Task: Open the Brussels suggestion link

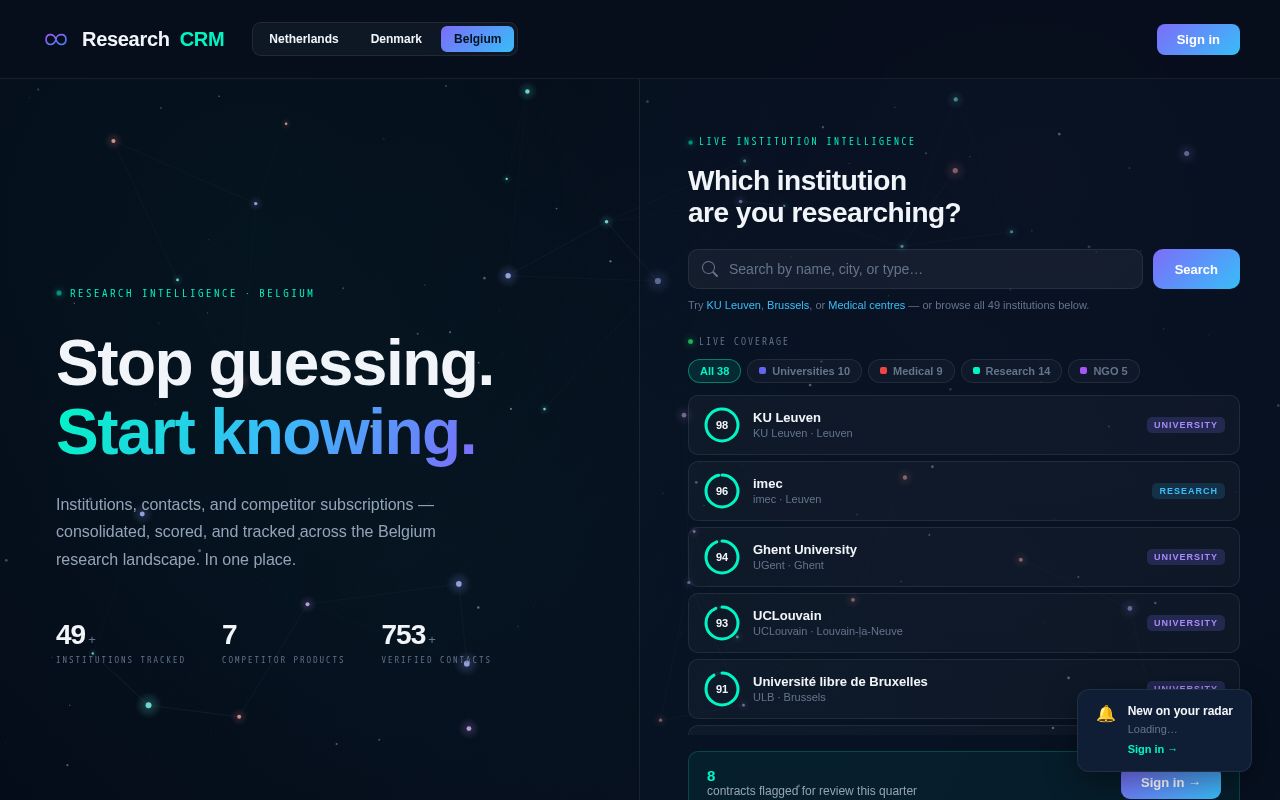Action: (788, 305)
